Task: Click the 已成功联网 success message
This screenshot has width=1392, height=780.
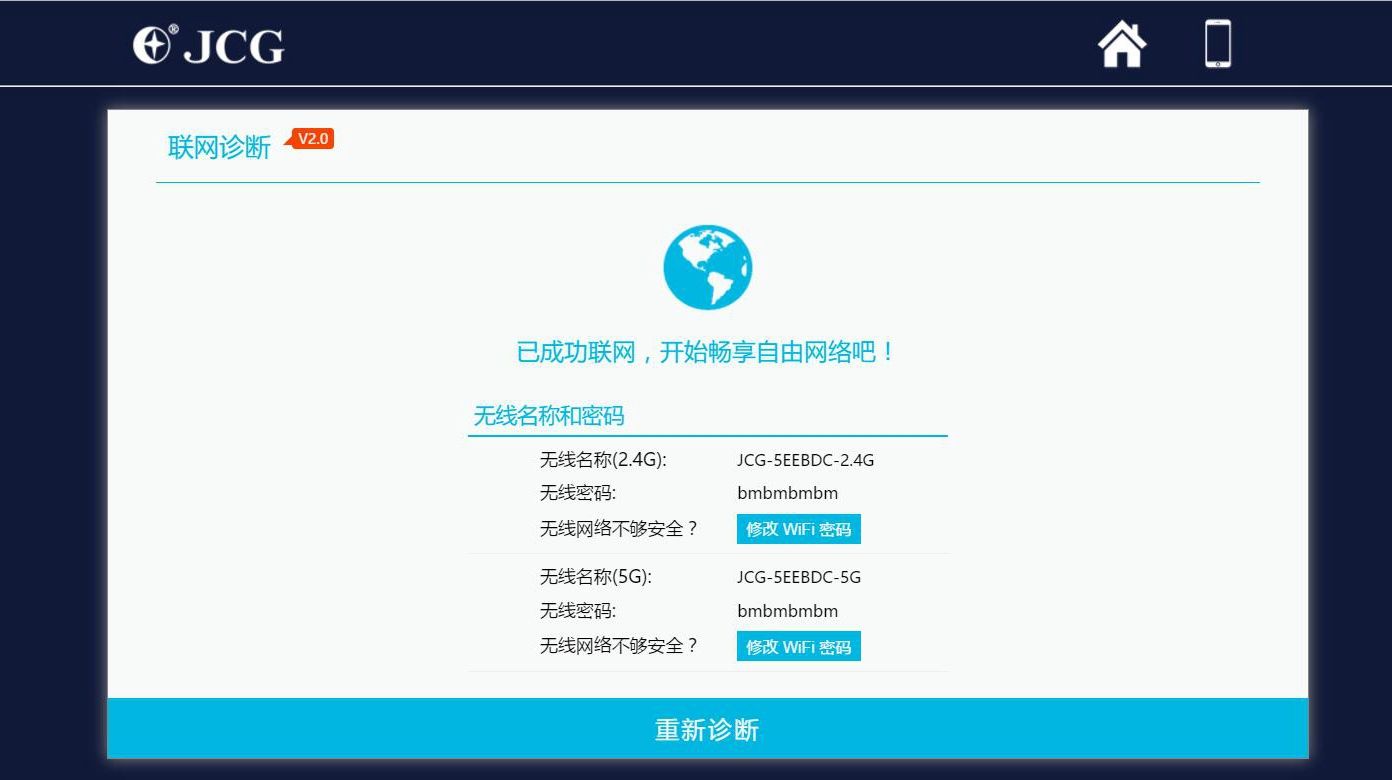Action: coord(707,352)
